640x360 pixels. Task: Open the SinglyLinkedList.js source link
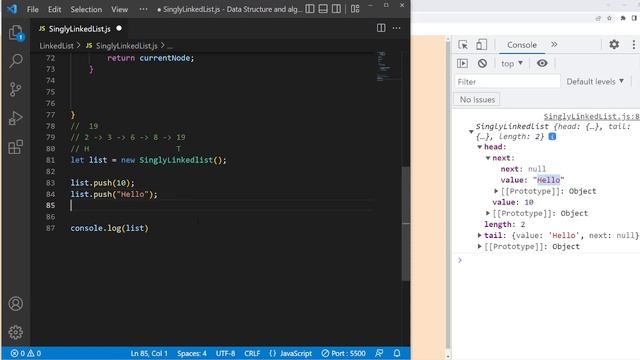(x=591, y=116)
